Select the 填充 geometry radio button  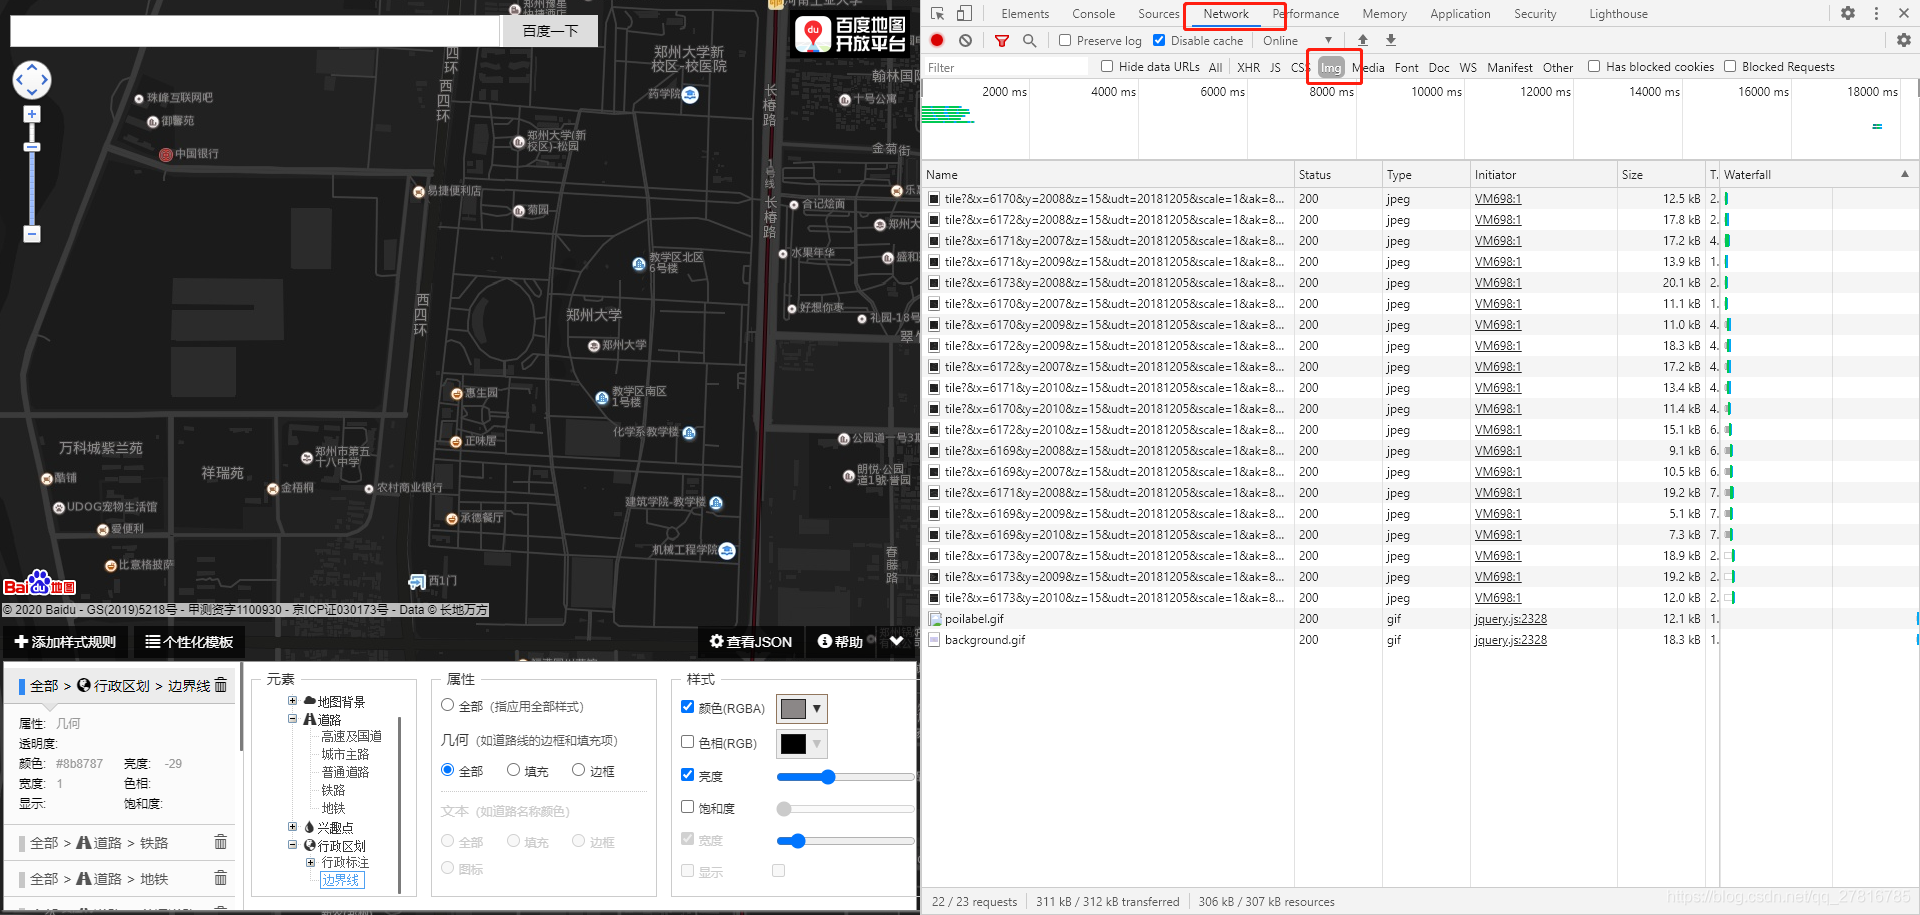[513, 770]
